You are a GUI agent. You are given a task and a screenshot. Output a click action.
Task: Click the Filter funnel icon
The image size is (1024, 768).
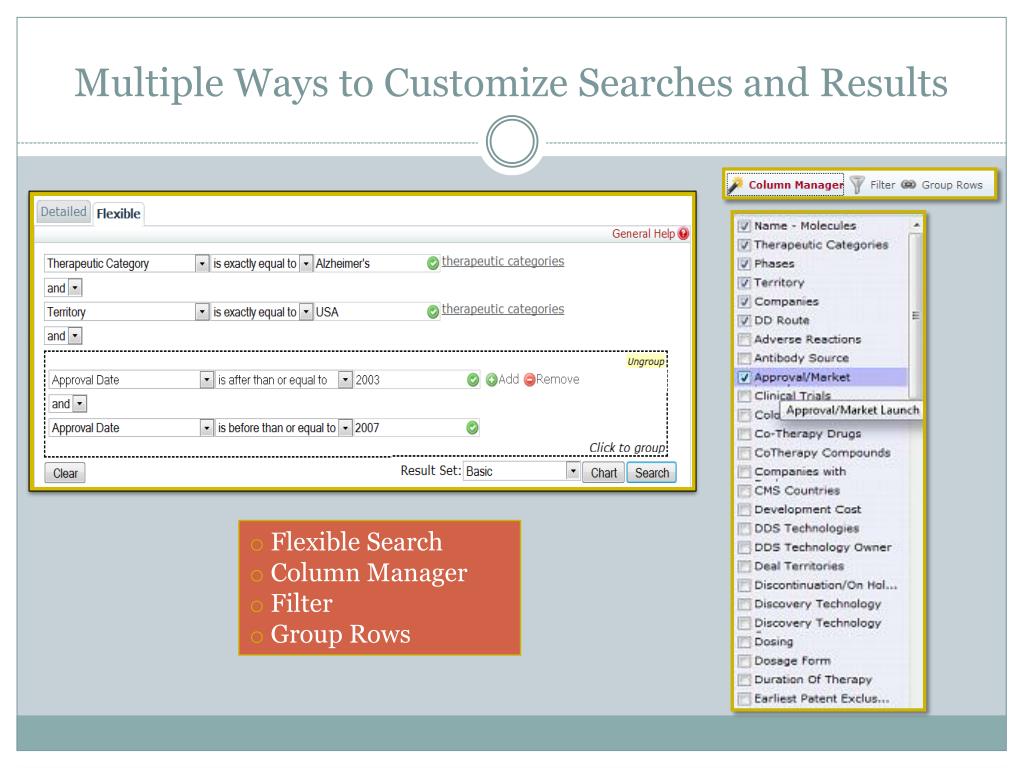click(857, 185)
